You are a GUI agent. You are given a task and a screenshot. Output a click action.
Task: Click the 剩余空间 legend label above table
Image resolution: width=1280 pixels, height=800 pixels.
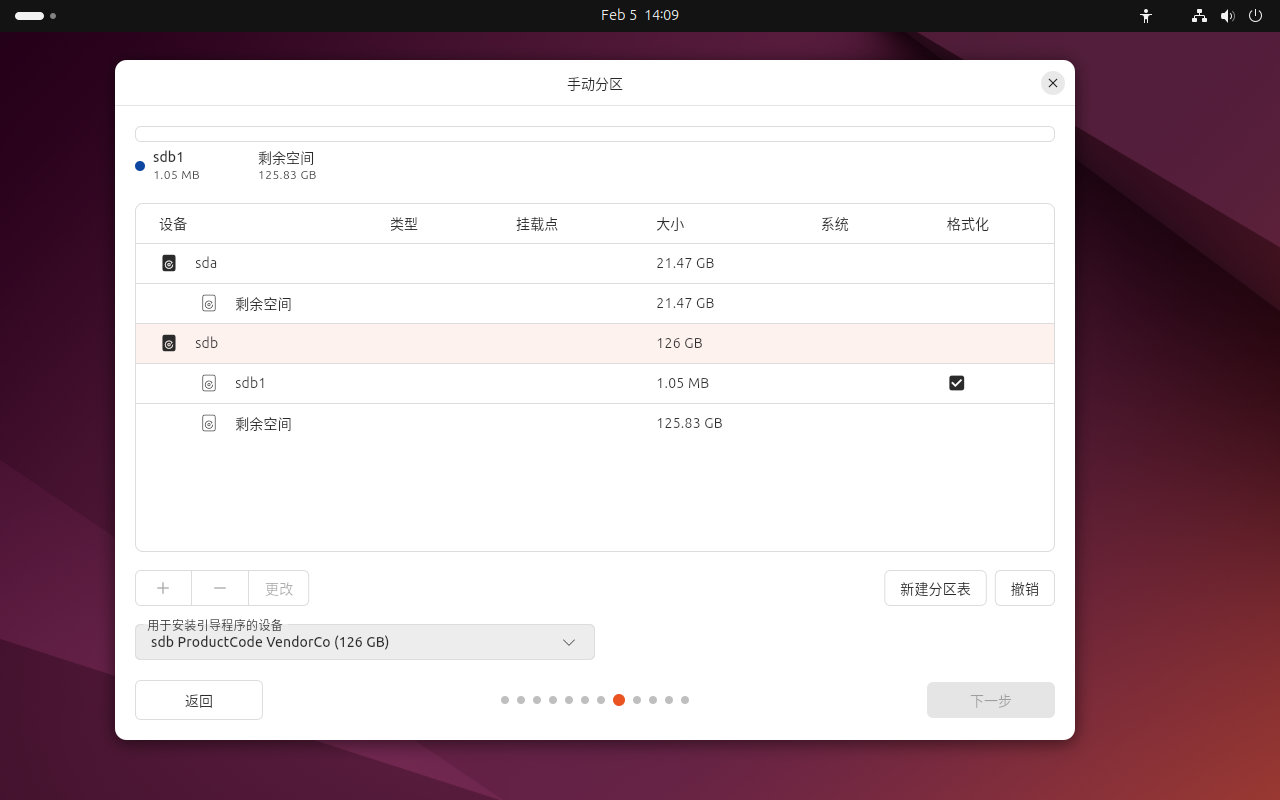[x=286, y=157]
